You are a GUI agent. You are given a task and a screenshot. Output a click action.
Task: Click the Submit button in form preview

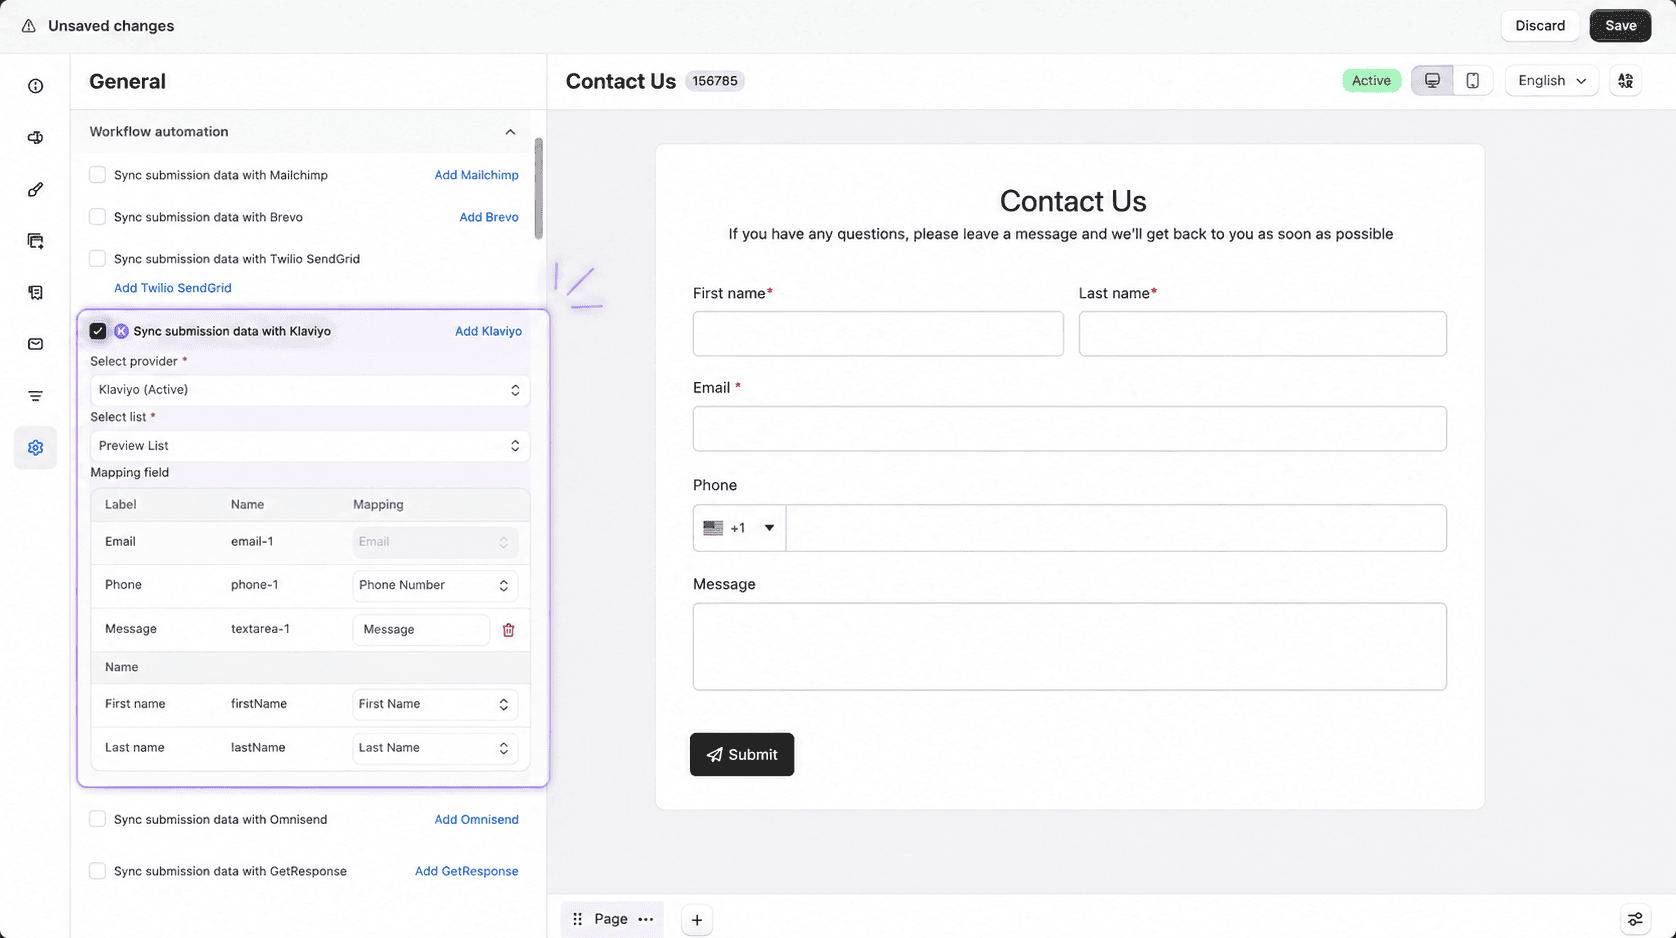pyautogui.click(x=742, y=755)
